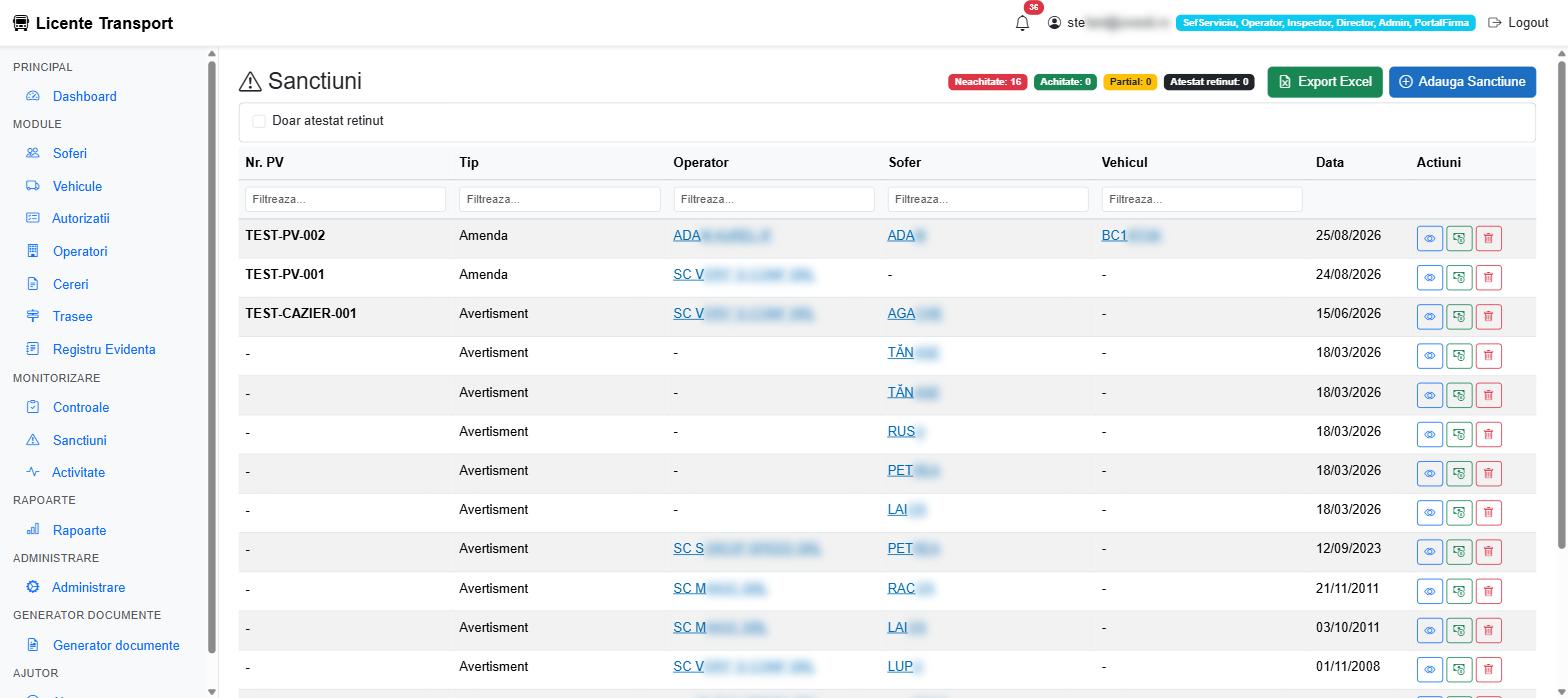Open the BC1 vehicle link

[1131, 236]
